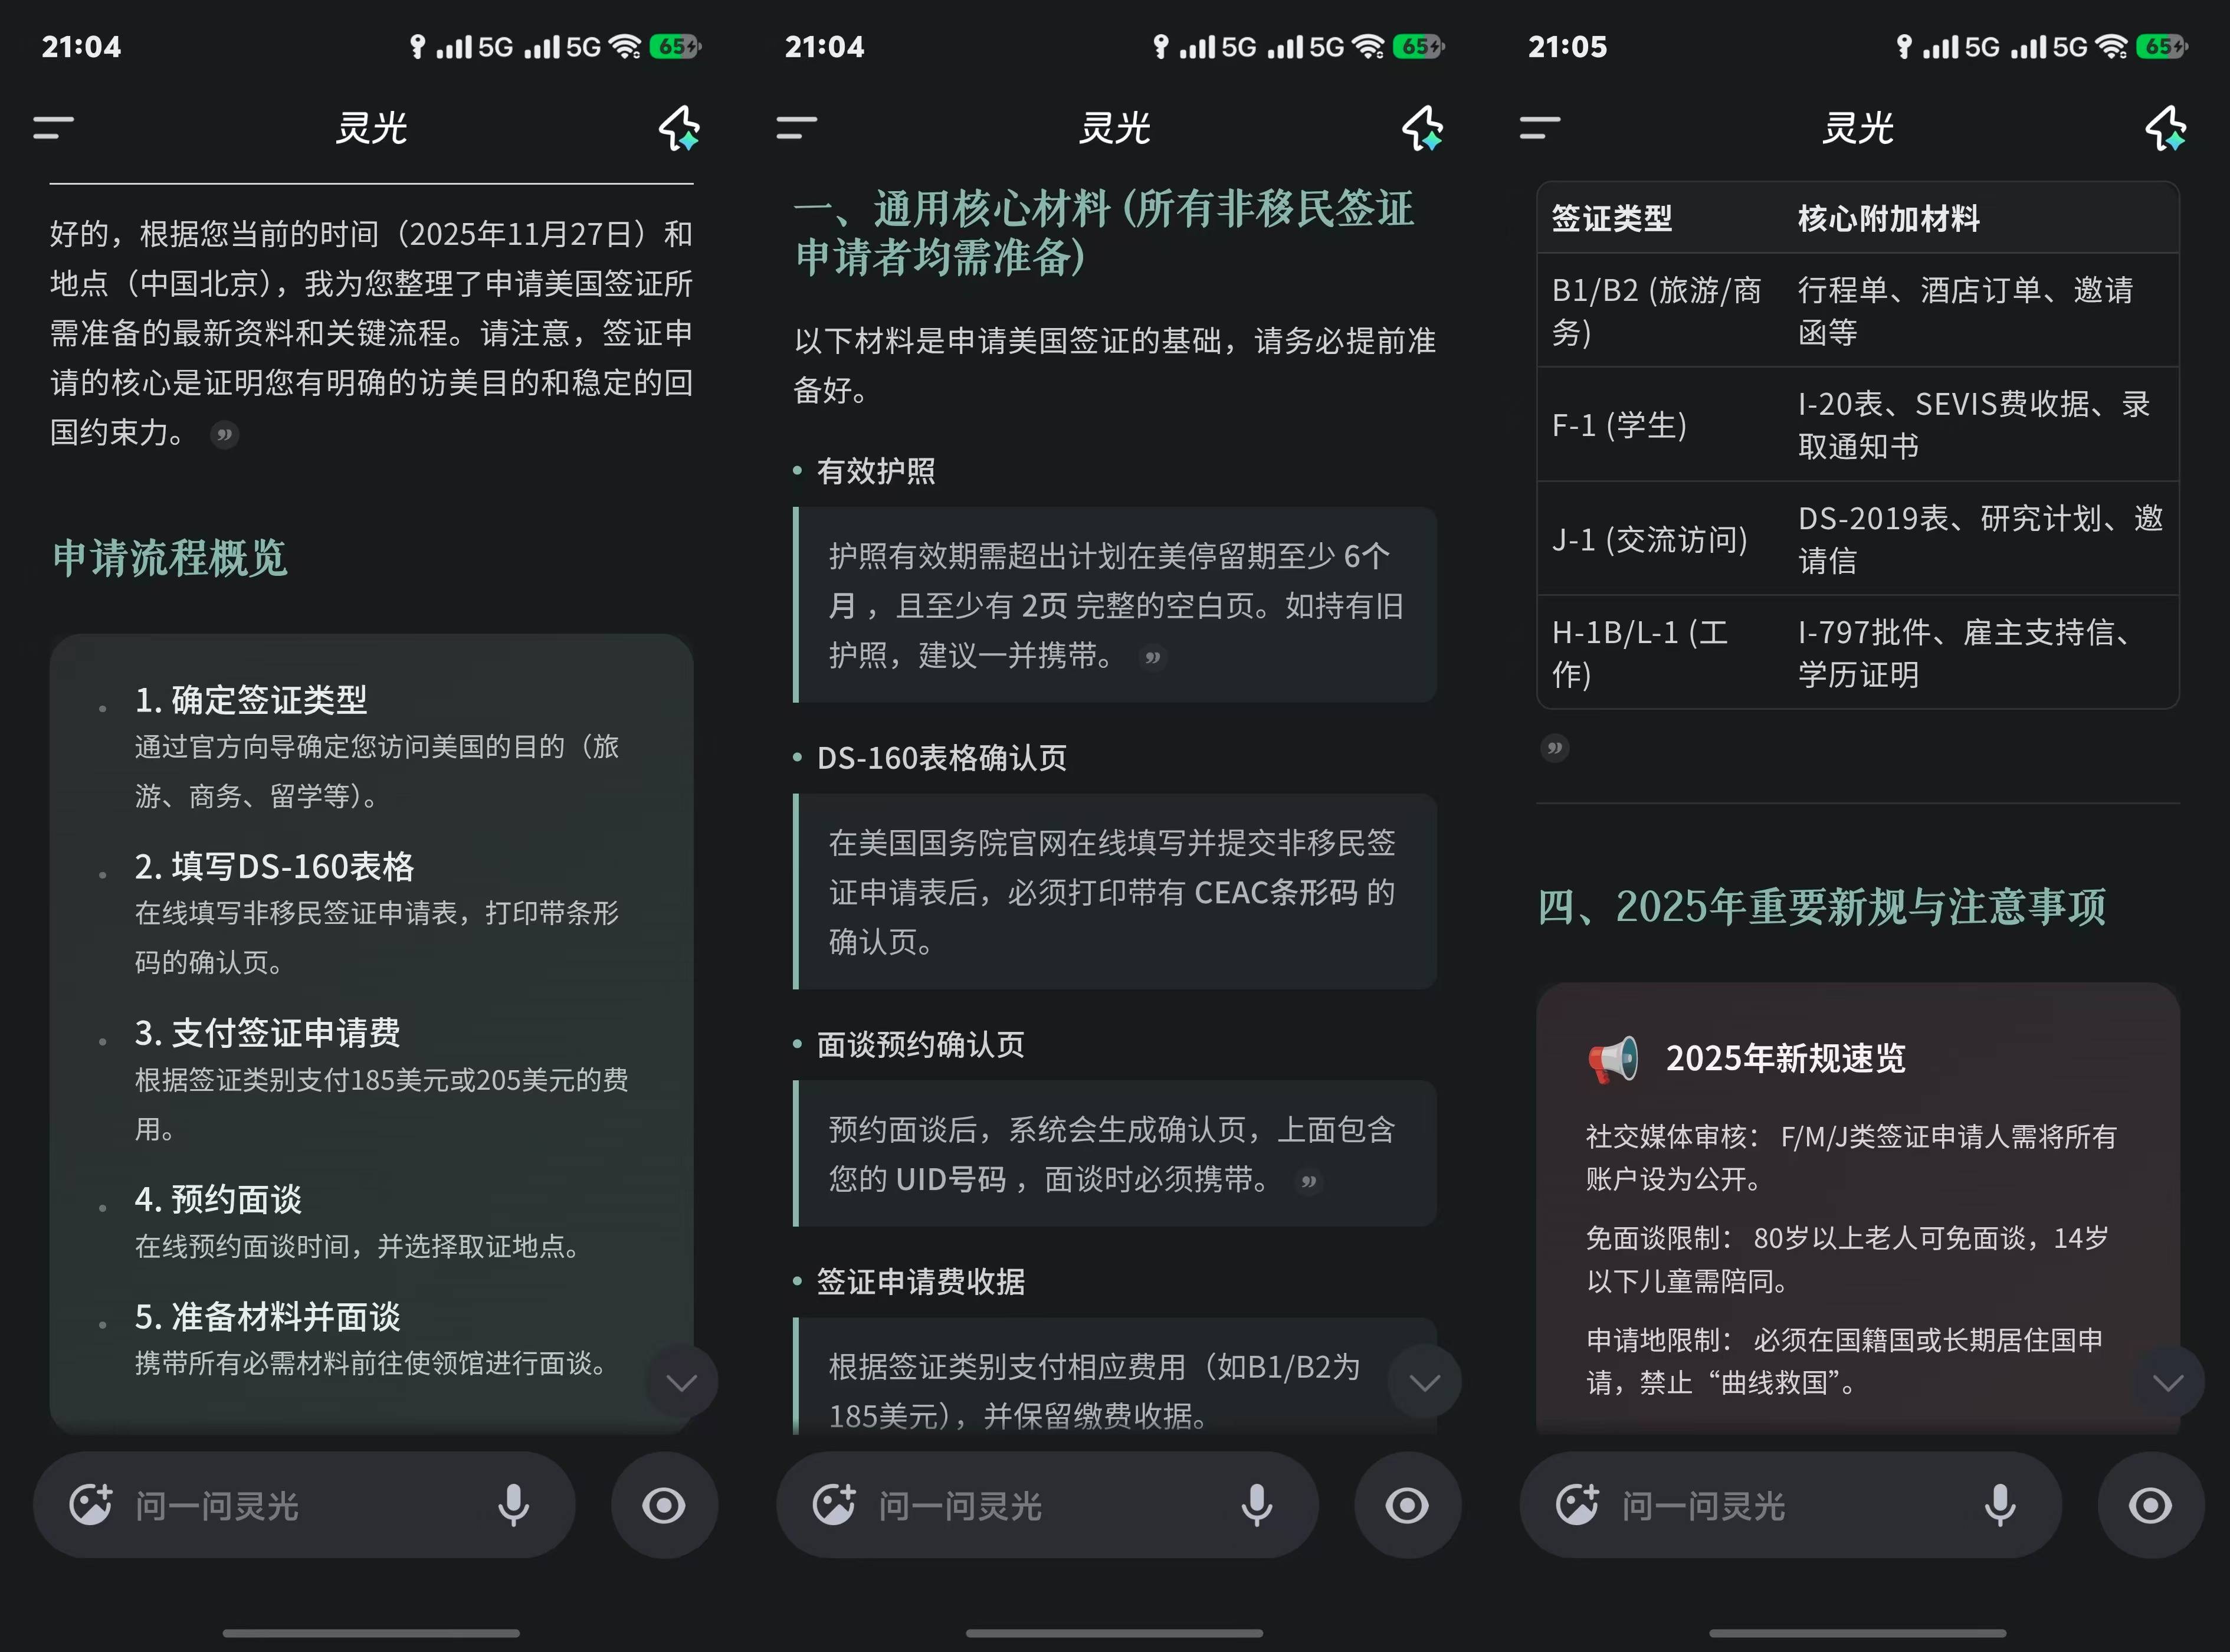Tap the lens icon on the second screen
Viewport: 2230px width, 1652px height.
pos(1407,1505)
